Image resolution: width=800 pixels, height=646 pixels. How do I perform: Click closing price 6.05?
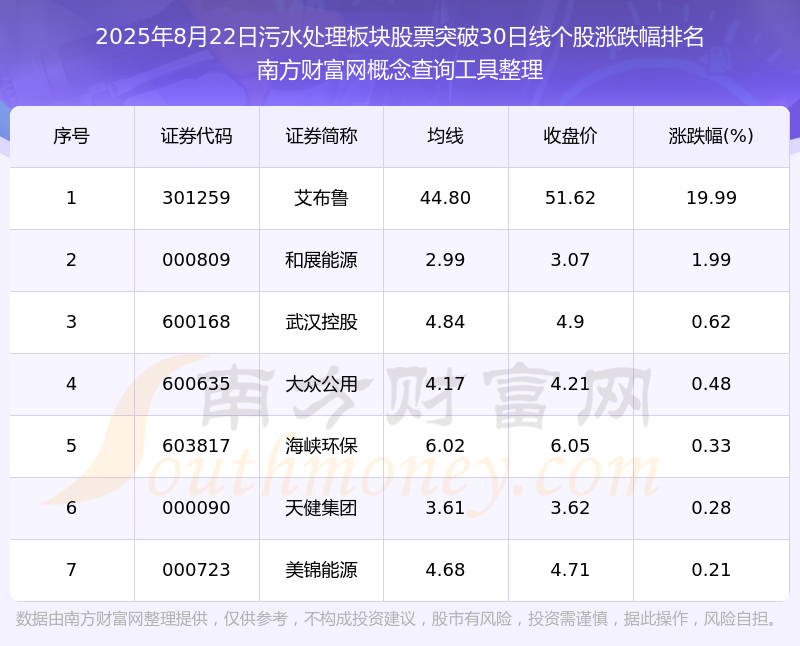(x=570, y=446)
